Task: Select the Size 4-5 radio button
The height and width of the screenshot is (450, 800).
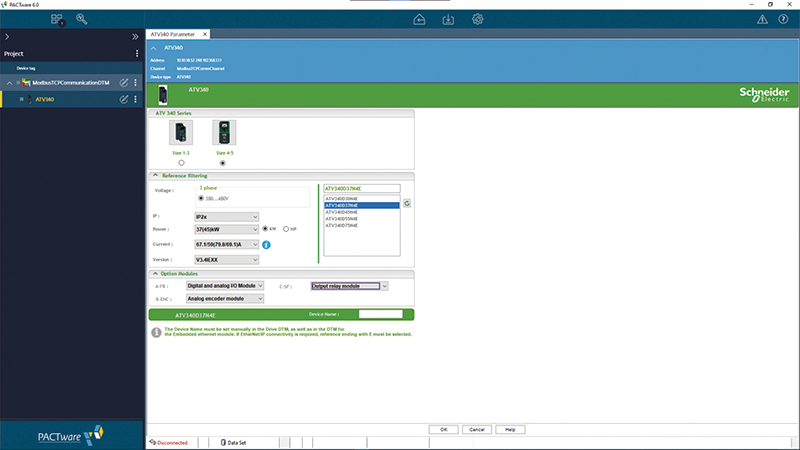Action: click(x=222, y=163)
